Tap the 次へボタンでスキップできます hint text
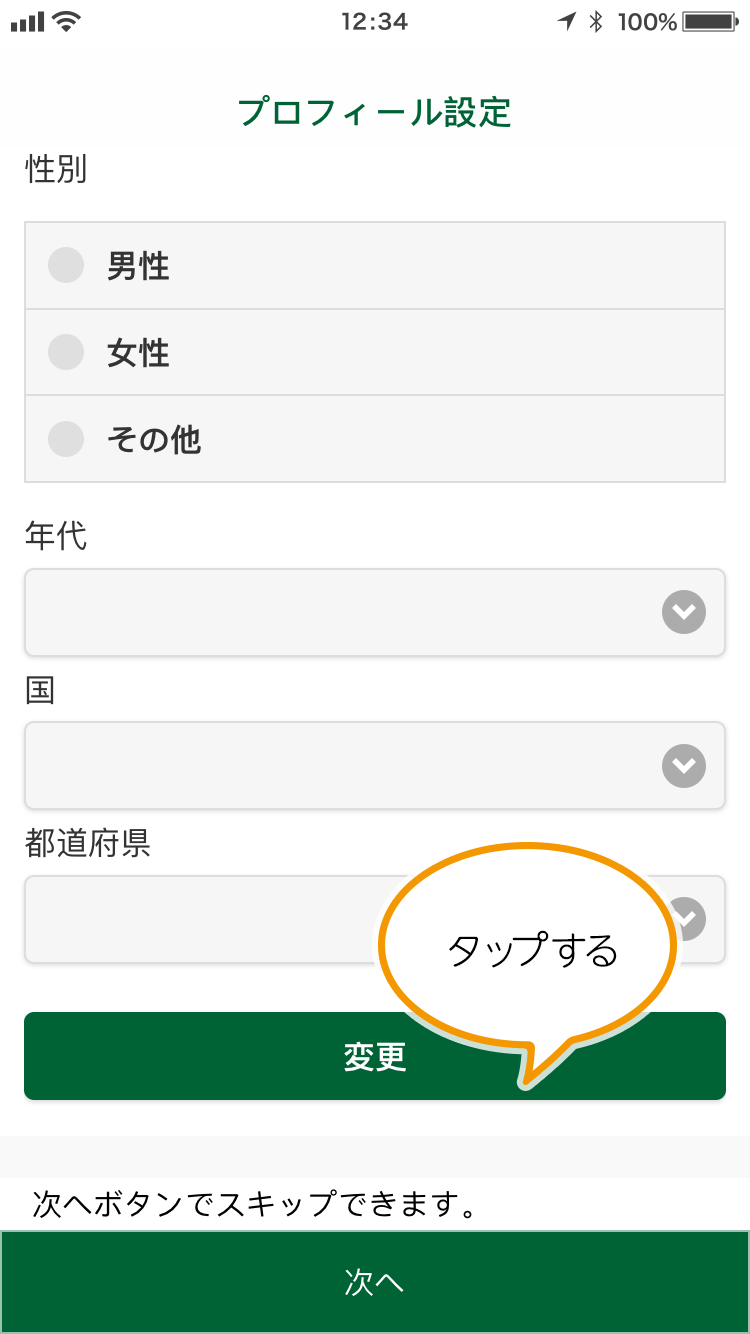Image resolution: width=750 pixels, height=1334 pixels. click(254, 1204)
